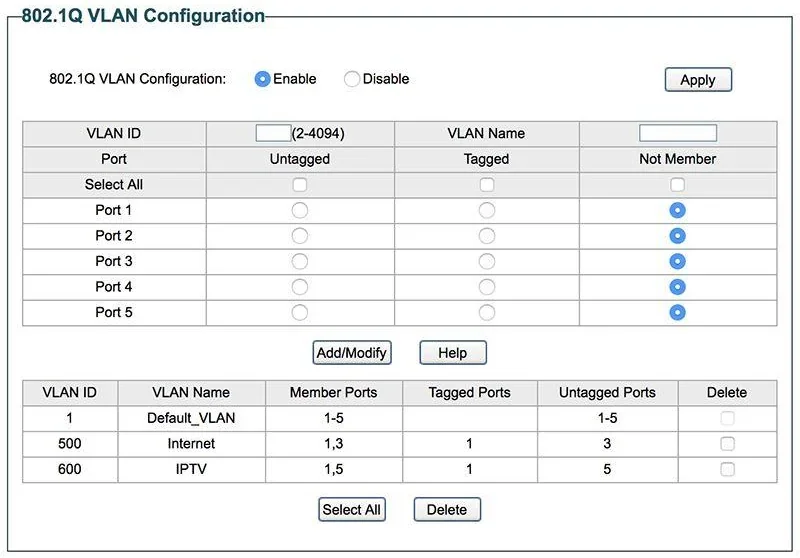Select the Enable radio button
Image resolution: width=800 pixels, height=558 pixels.
(262, 79)
